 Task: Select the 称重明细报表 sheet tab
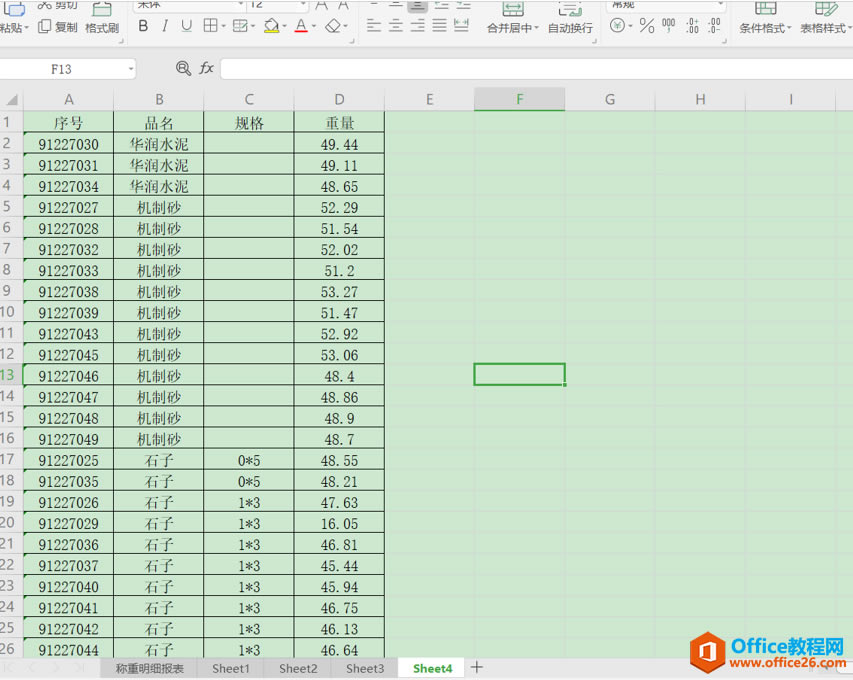[148, 668]
